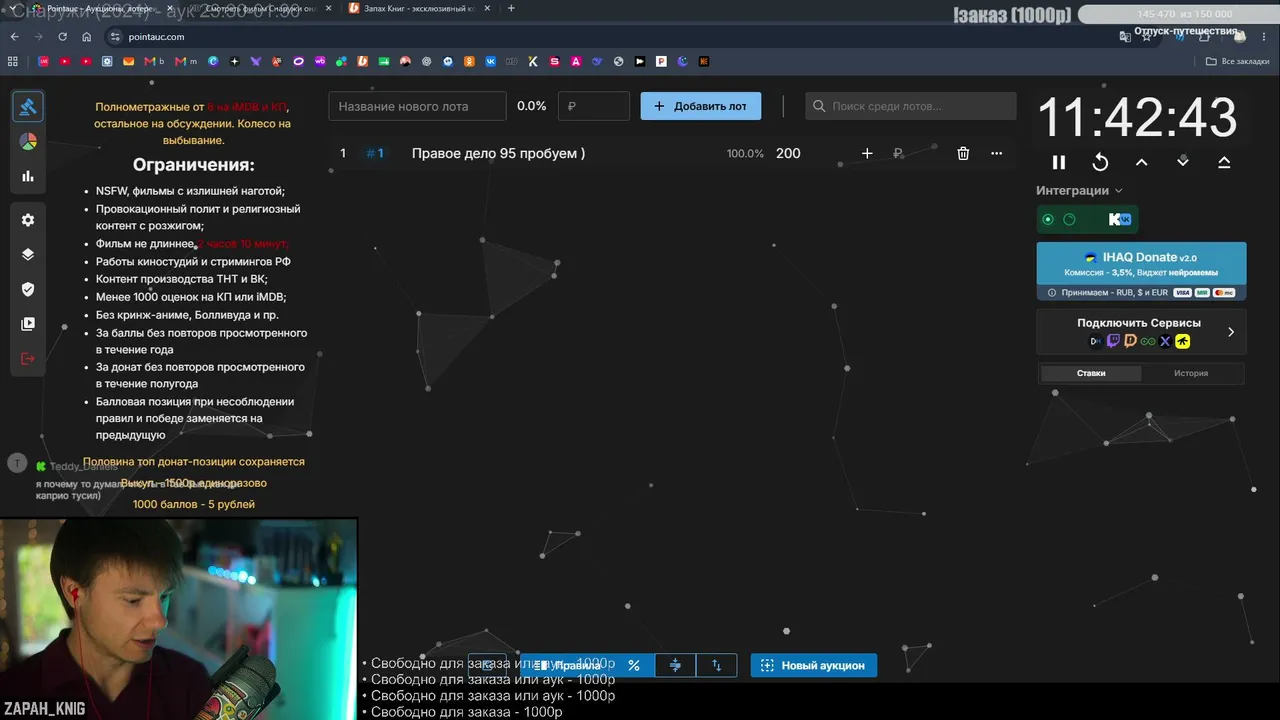Toggle the second green circle integration icon
This screenshot has width=1280, height=720.
(x=1069, y=219)
